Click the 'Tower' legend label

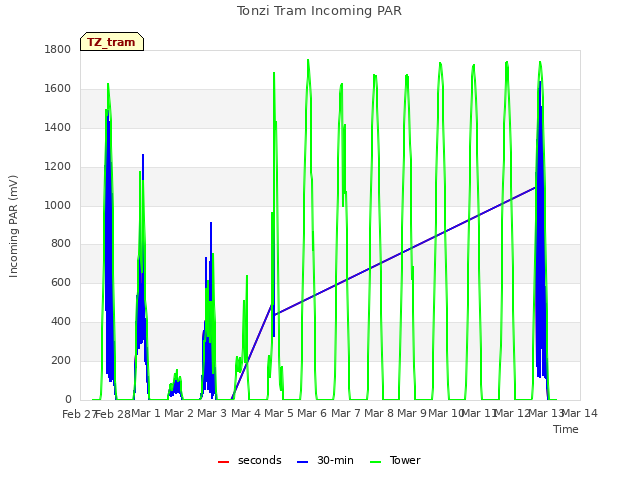(405, 460)
